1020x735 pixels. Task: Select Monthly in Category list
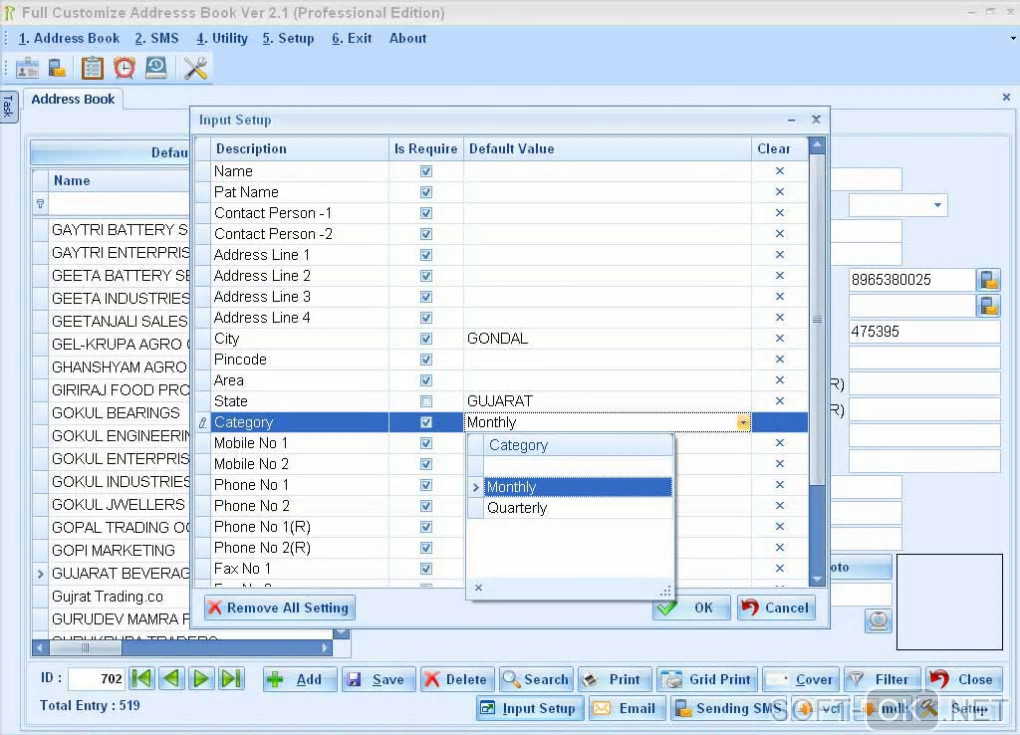click(578, 487)
